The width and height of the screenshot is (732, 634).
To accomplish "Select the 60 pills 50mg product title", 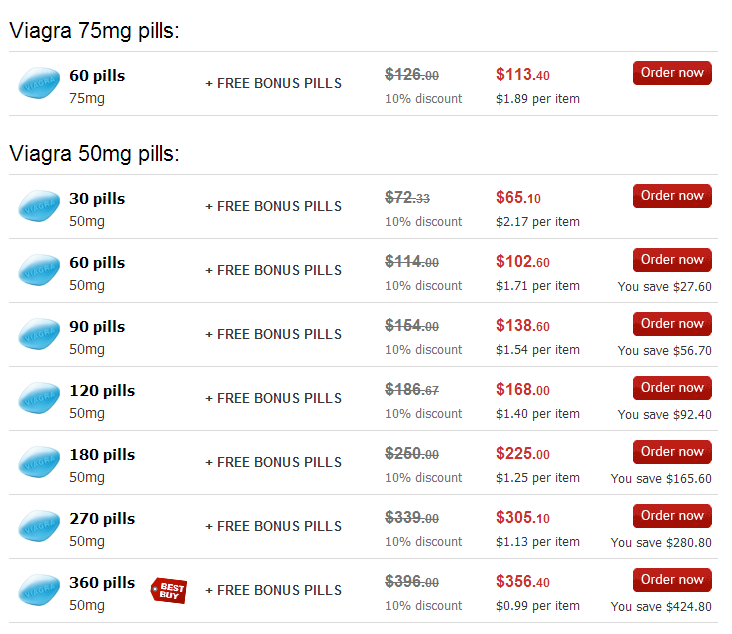I will [97, 263].
